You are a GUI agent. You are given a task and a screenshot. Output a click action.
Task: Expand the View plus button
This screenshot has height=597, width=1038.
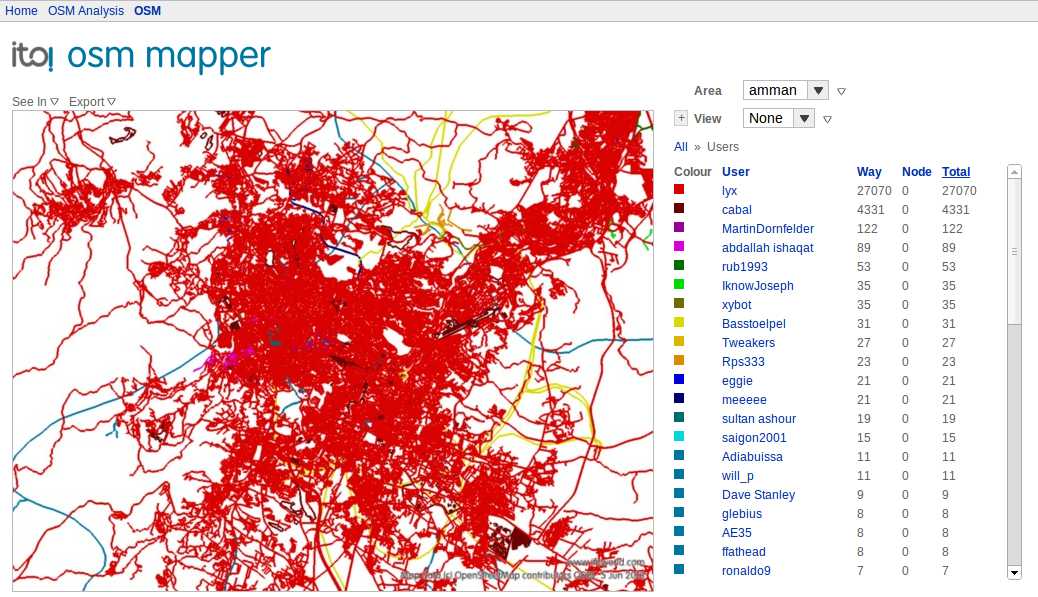click(681, 118)
